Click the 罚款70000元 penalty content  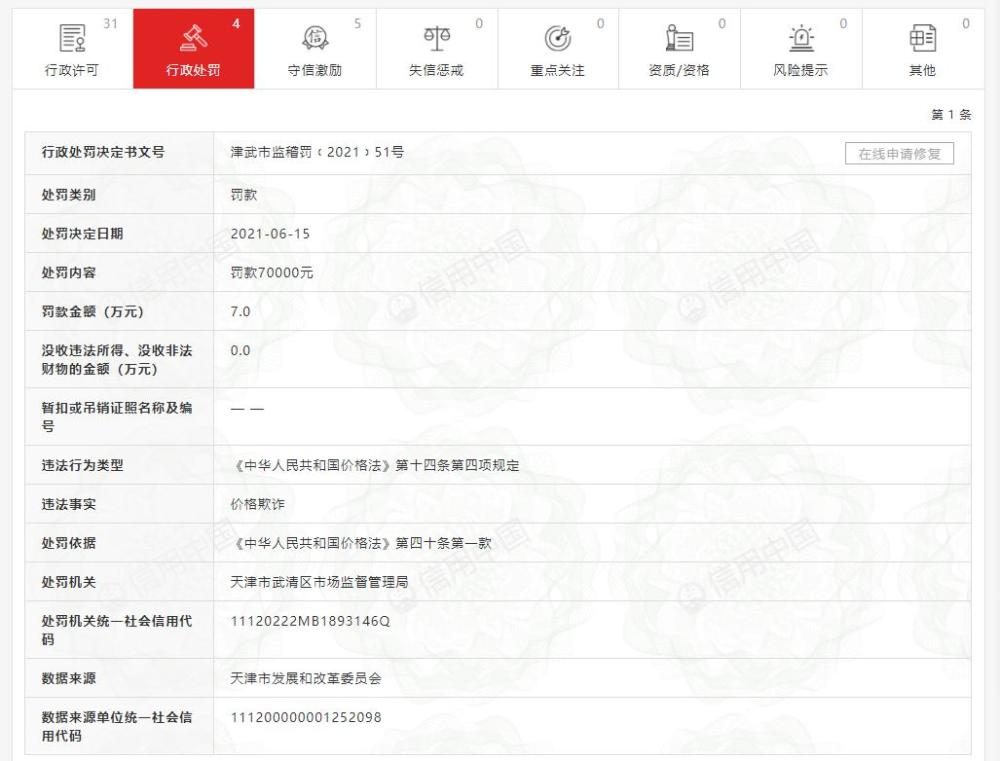[x=272, y=272]
